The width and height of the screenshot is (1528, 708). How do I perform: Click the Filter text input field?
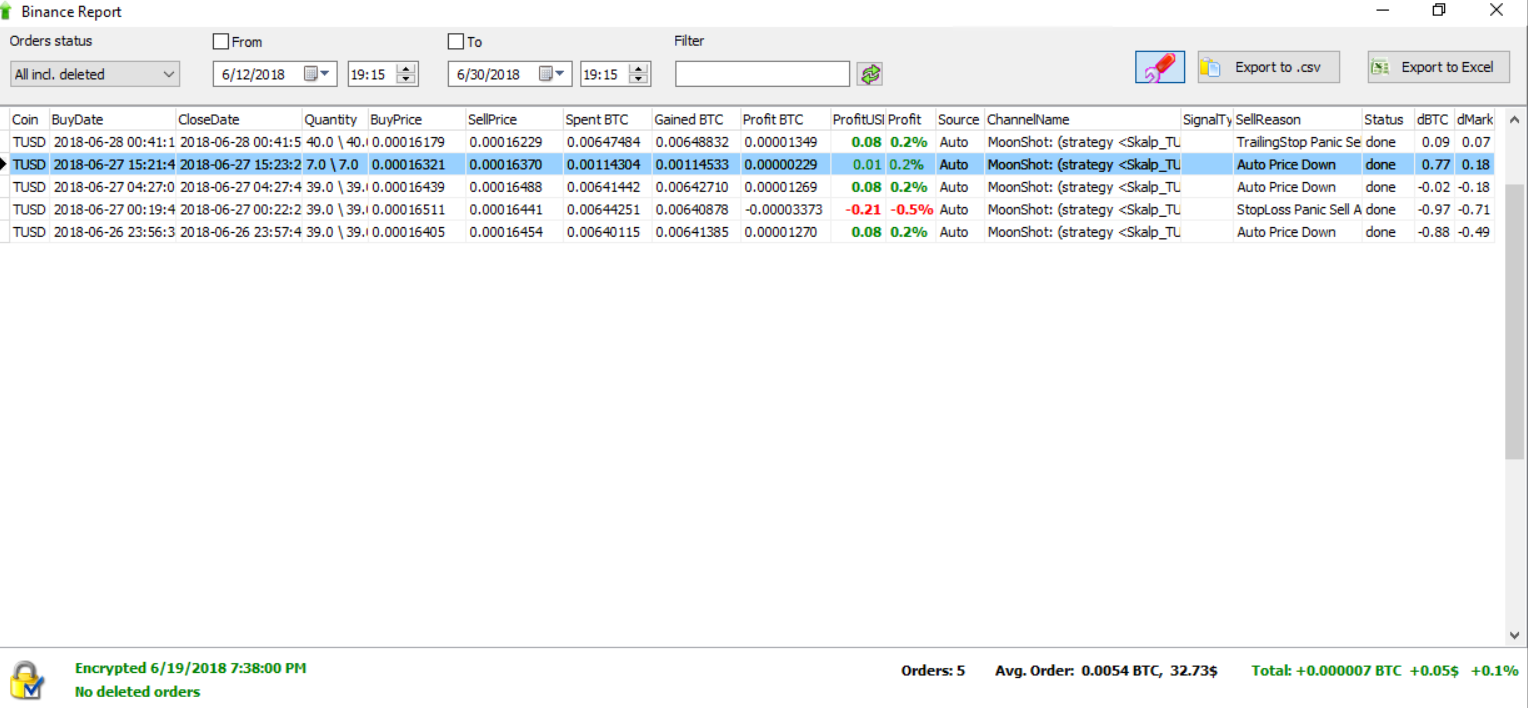click(762, 74)
